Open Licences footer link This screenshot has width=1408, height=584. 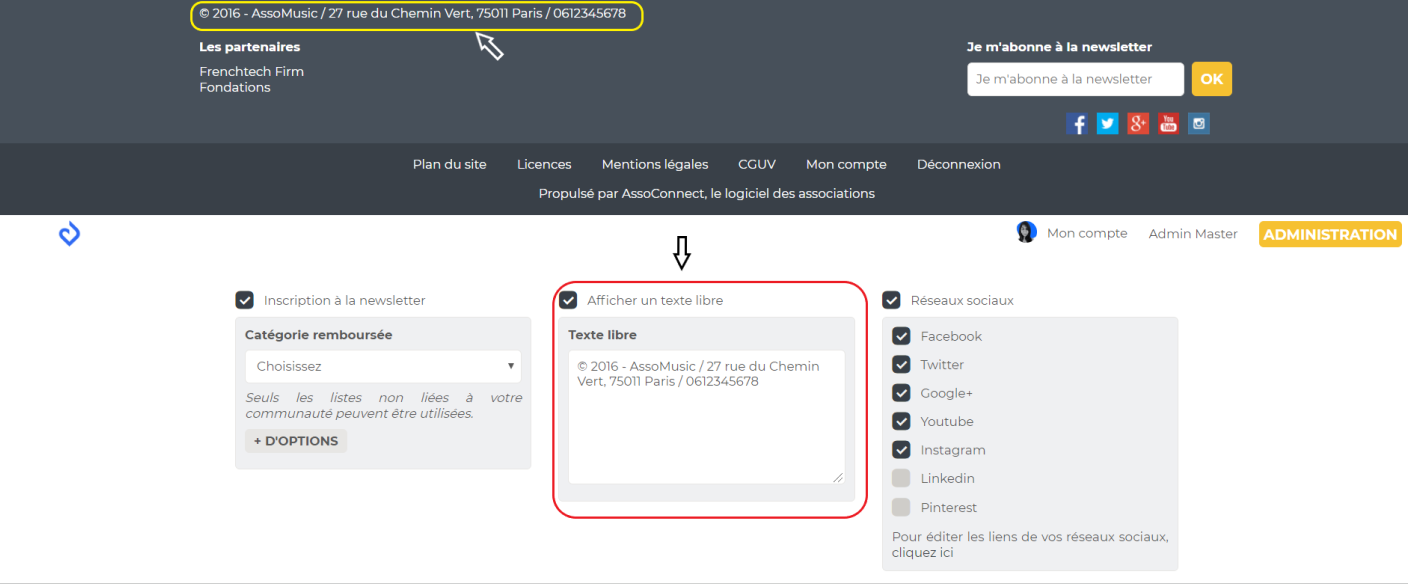click(544, 164)
